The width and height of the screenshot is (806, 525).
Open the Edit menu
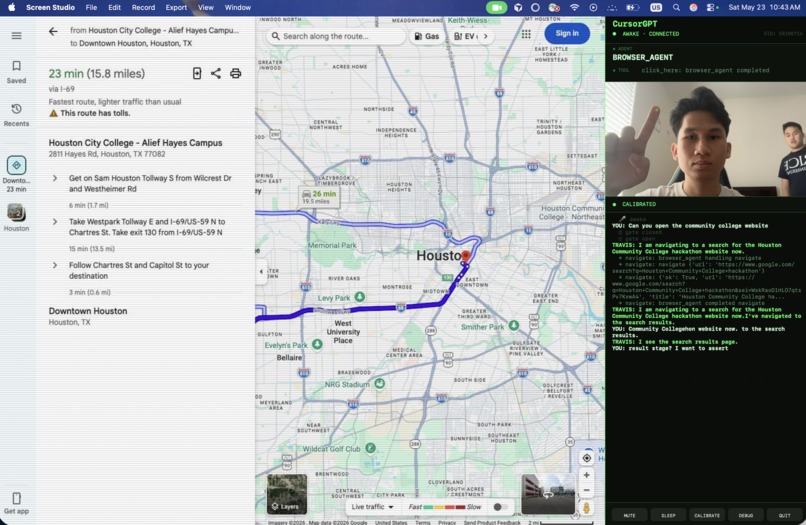114,7
